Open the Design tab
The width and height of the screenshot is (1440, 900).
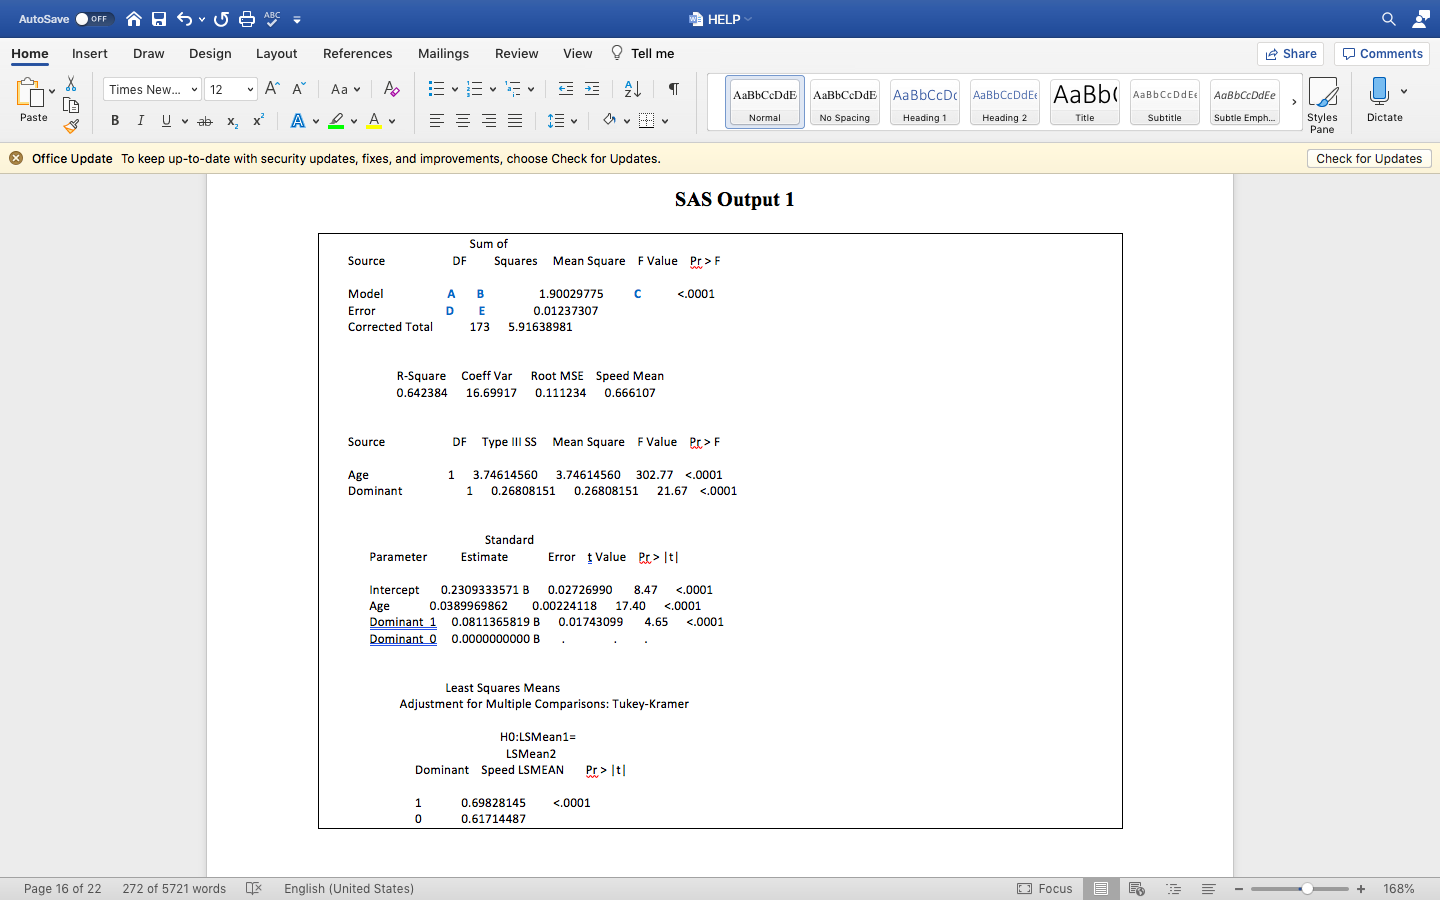pos(210,54)
